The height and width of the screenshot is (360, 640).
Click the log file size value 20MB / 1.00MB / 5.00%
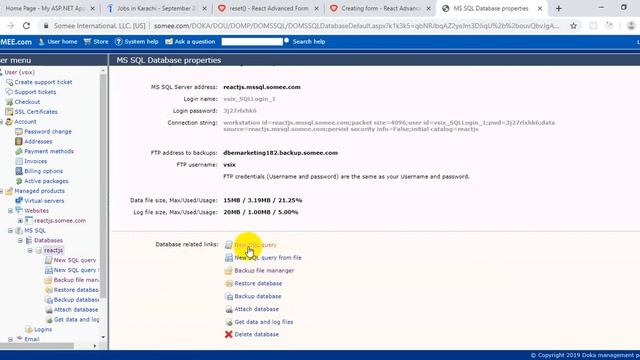[260, 212]
